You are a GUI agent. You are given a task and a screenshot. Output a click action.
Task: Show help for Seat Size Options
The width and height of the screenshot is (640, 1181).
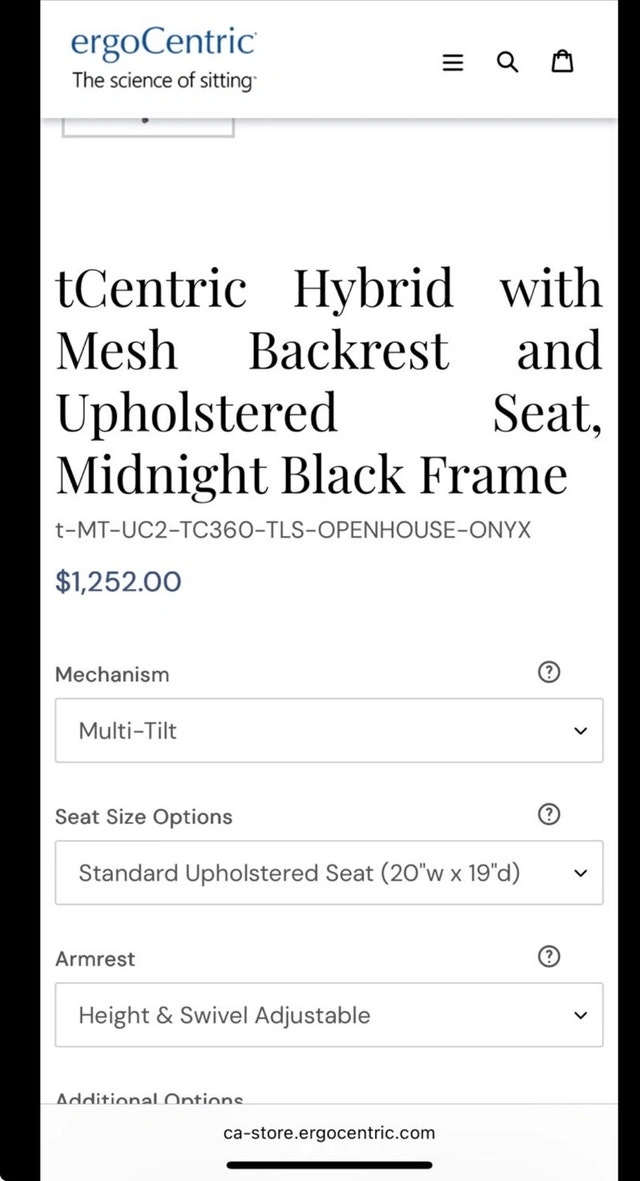(548, 815)
